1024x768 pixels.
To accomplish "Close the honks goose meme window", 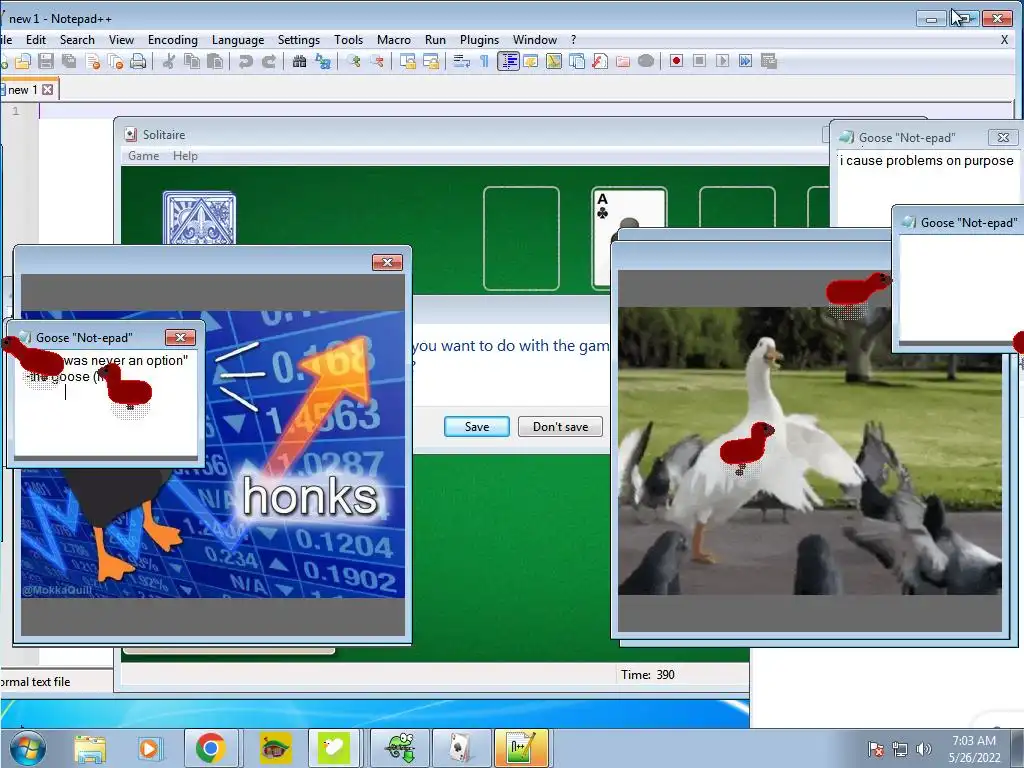I will [x=387, y=263].
